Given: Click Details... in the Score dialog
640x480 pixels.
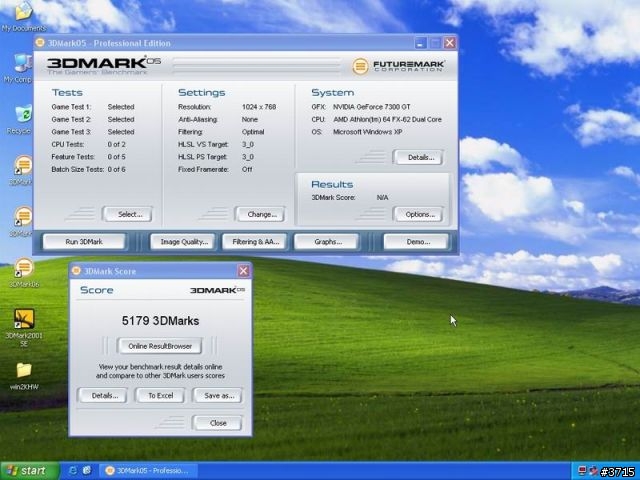Looking at the screenshot, I should pyautogui.click(x=102, y=396).
